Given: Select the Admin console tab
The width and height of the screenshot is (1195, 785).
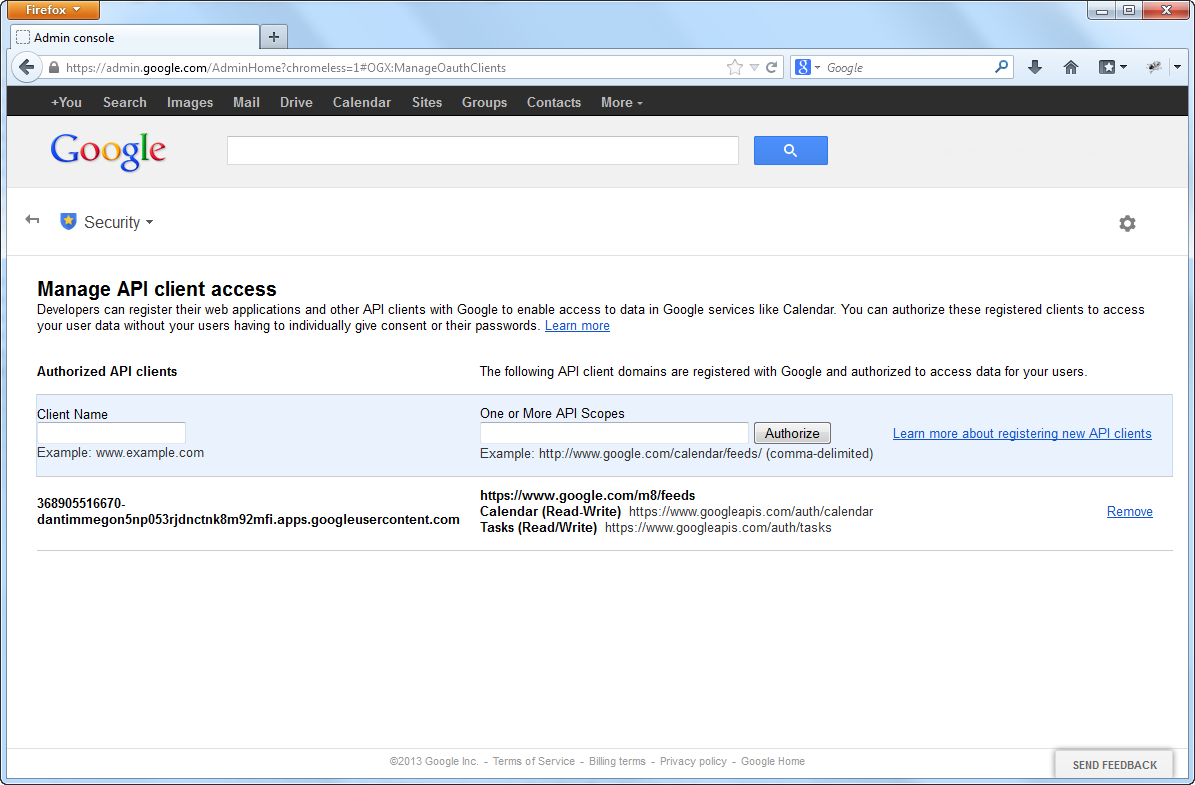Looking at the screenshot, I should (135, 37).
